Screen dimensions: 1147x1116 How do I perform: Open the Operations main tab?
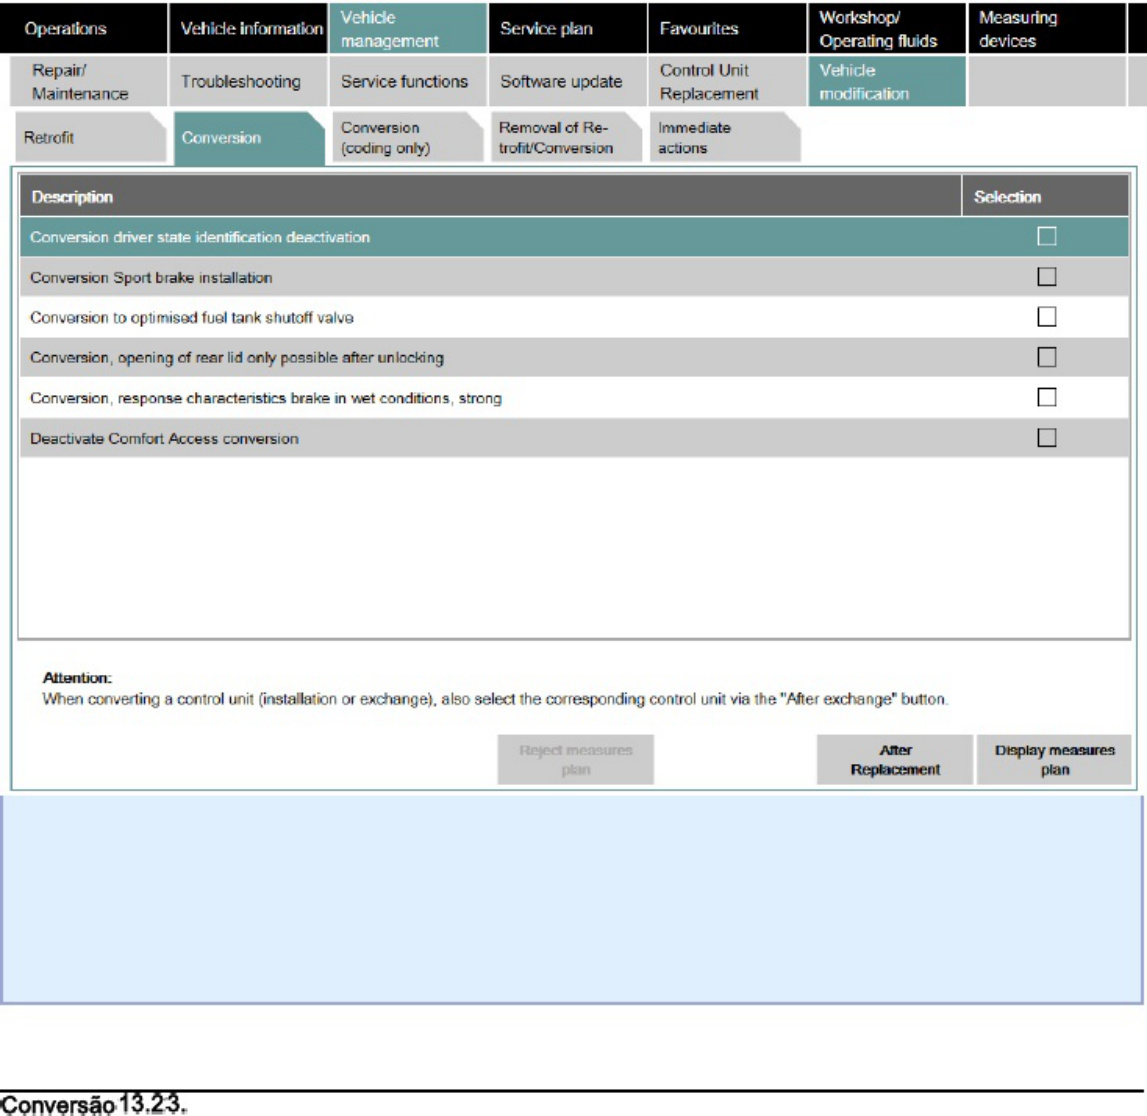[x=83, y=28]
